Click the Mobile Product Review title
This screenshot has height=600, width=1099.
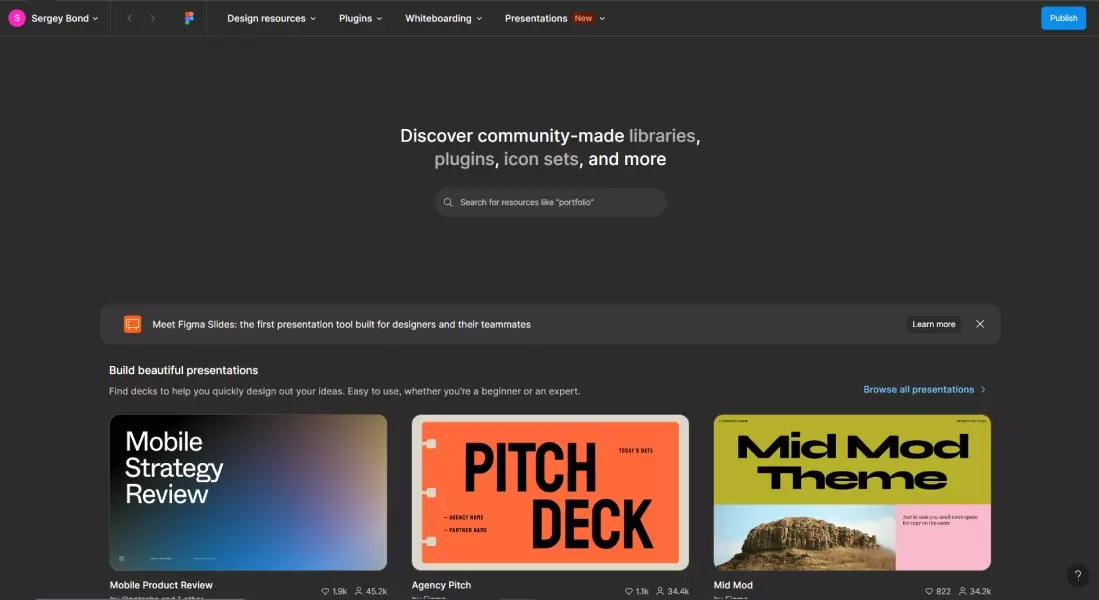click(161, 585)
